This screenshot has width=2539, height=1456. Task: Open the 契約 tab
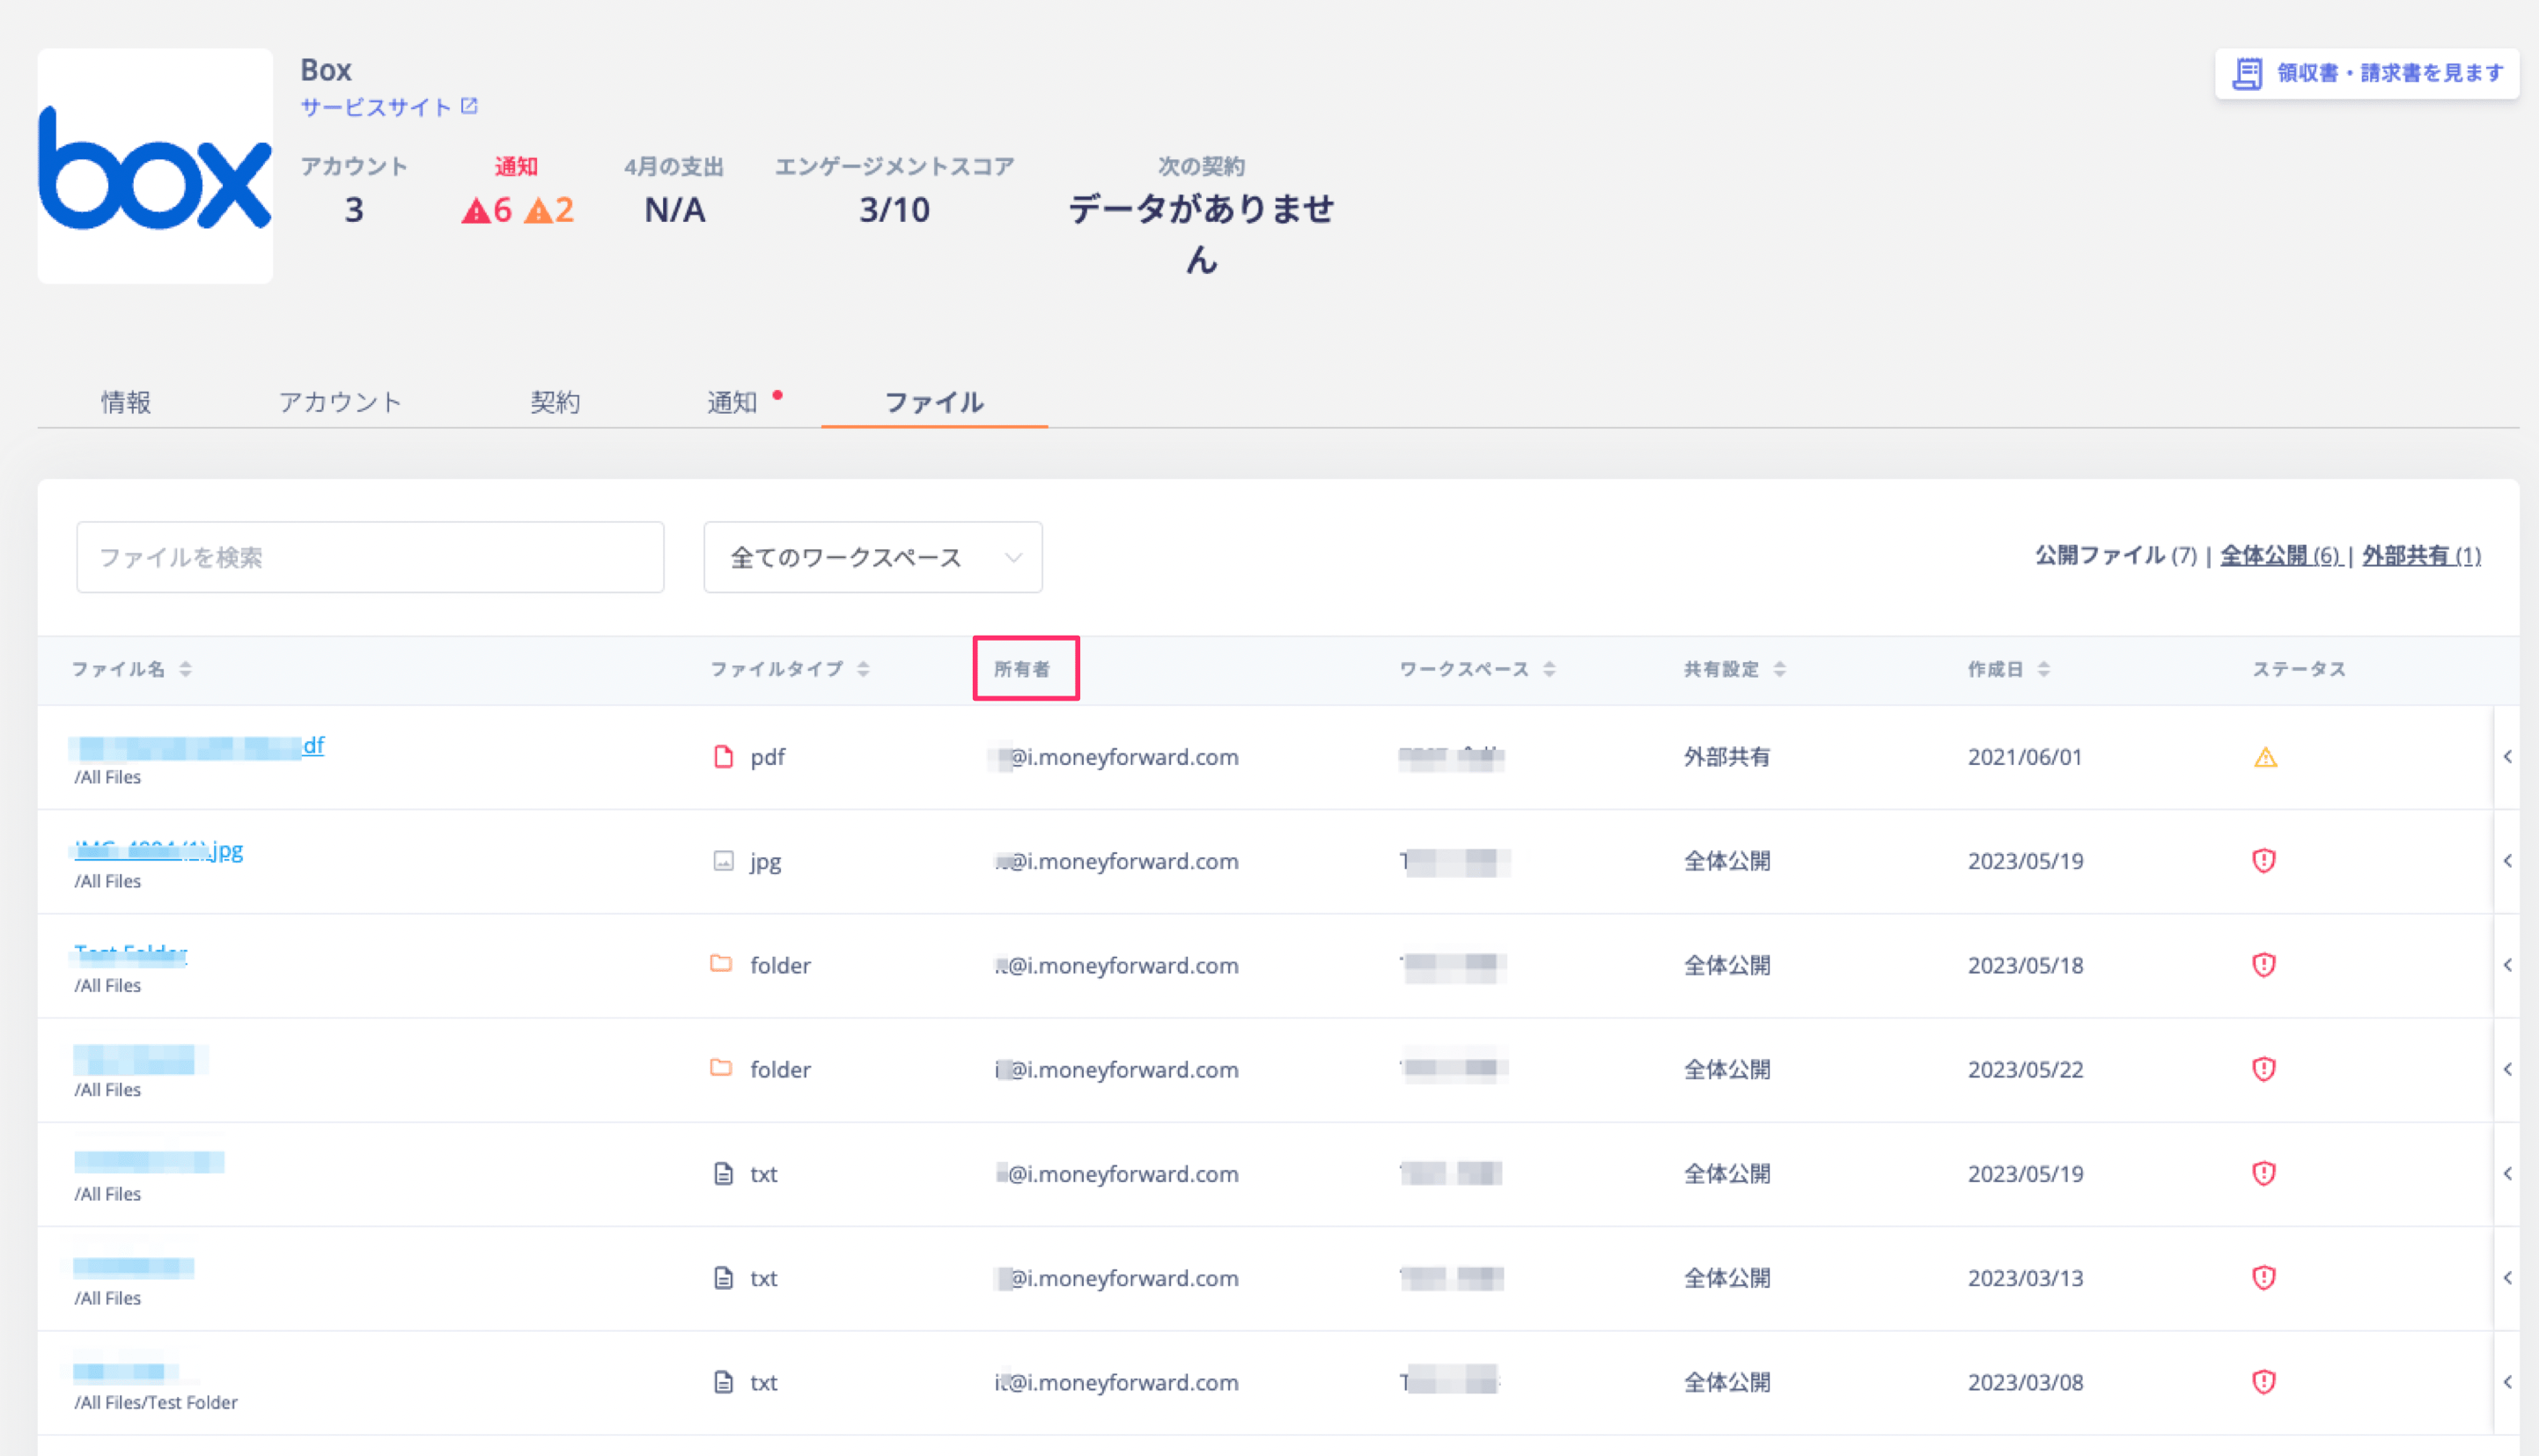tap(555, 402)
